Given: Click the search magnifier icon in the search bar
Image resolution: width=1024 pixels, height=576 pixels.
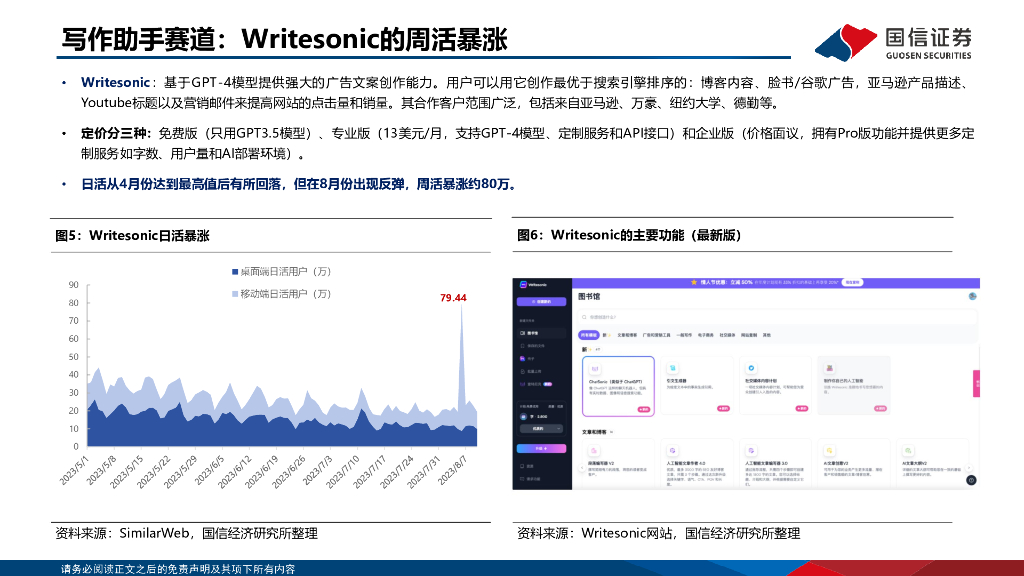Looking at the screenshot, I should 584,317.
